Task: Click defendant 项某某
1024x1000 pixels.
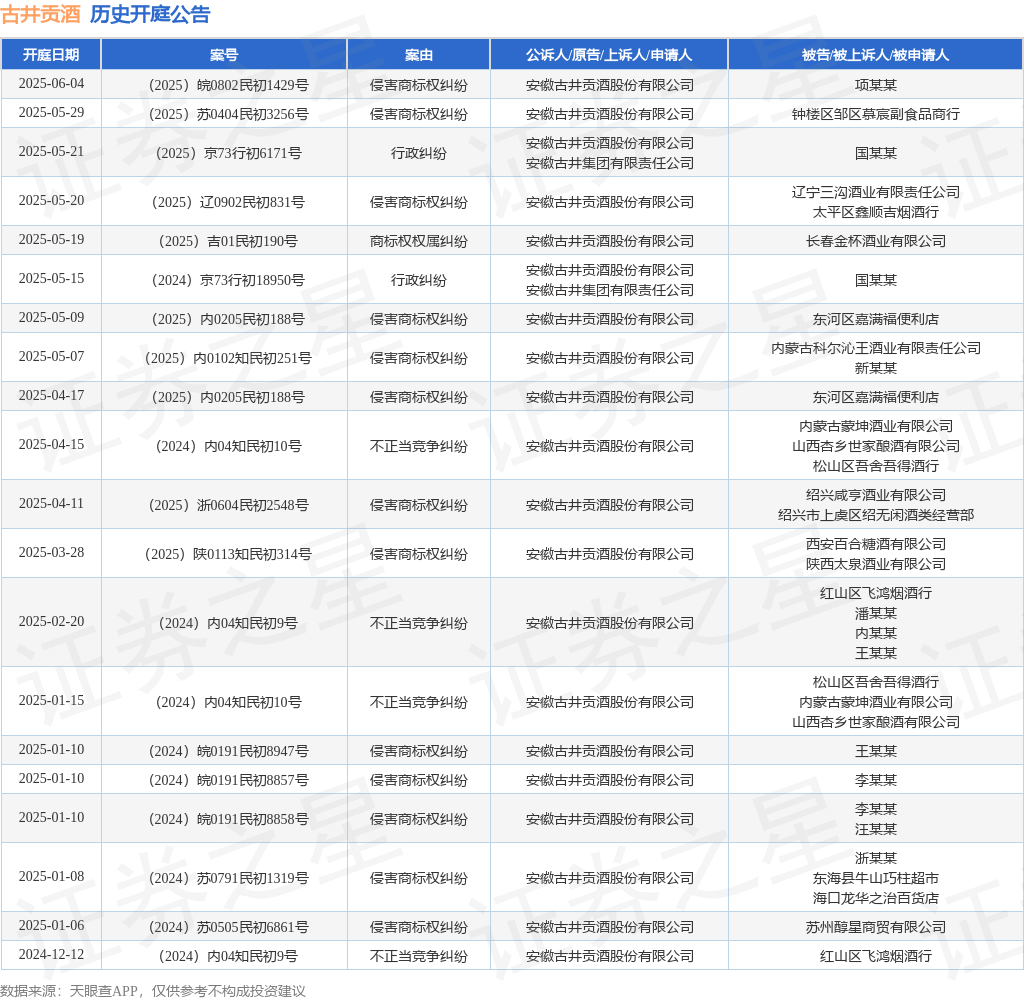Action: 876,85
